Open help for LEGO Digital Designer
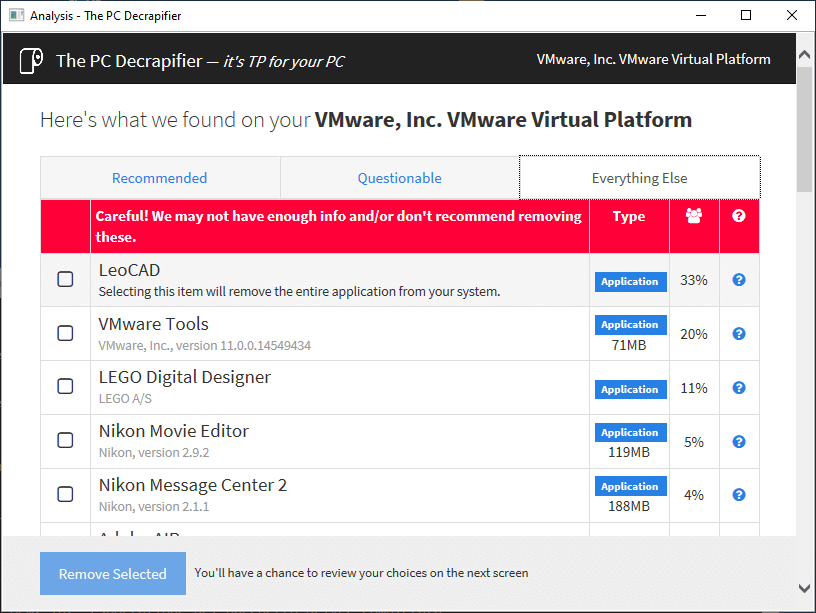 [738, 388]
